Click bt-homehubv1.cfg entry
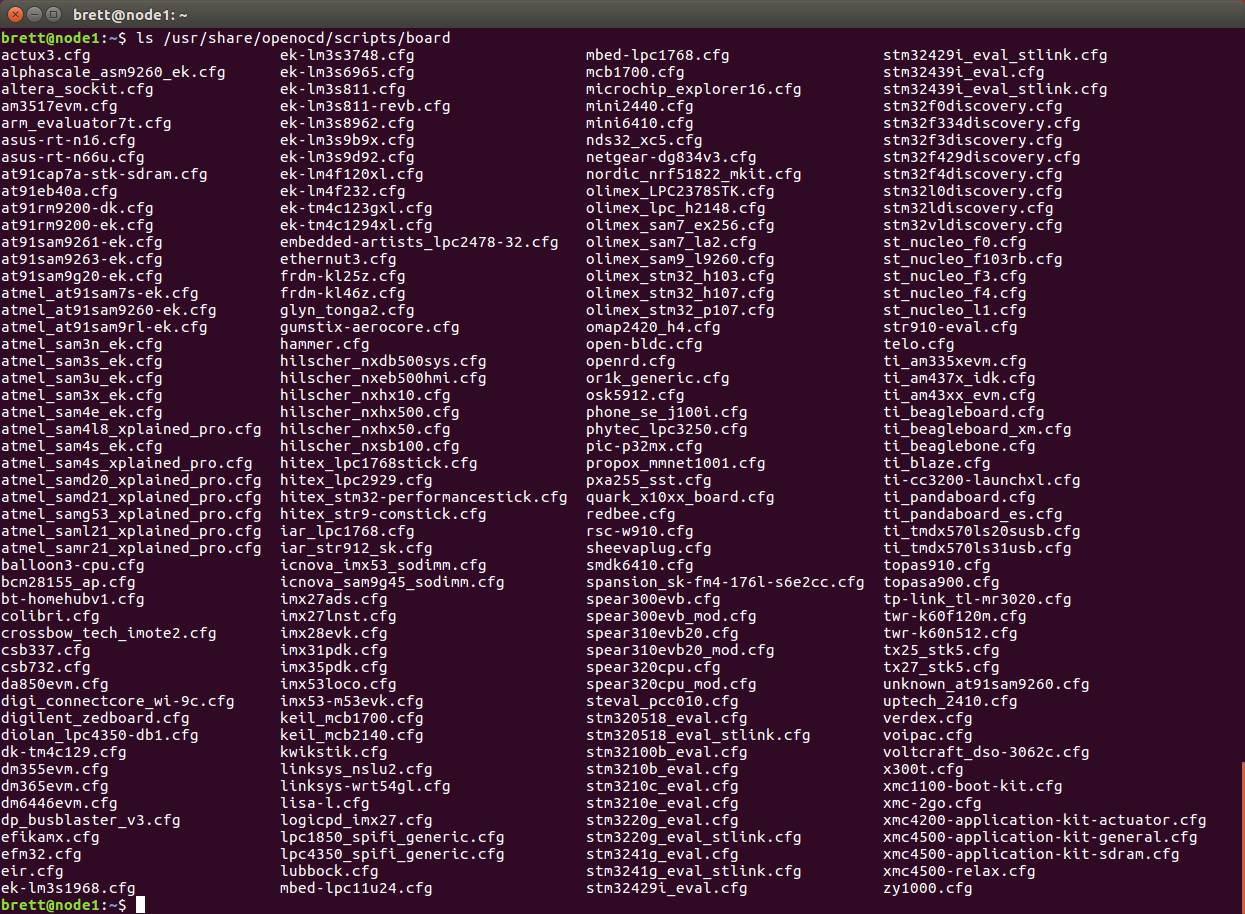The width and height of the screenshot is (1245, 914). [x=73, y=599]
